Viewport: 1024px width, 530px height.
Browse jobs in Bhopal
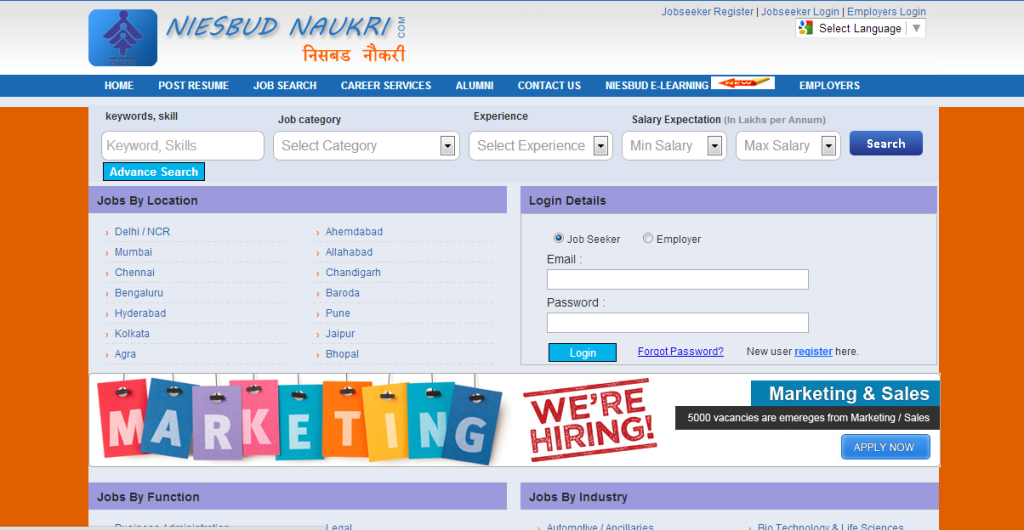342,354
